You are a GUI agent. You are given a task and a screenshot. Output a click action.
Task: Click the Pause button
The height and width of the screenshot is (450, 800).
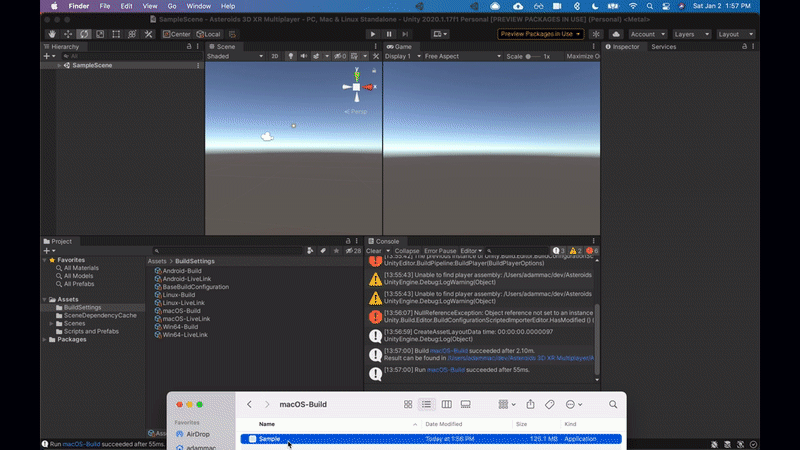[389, 34]
